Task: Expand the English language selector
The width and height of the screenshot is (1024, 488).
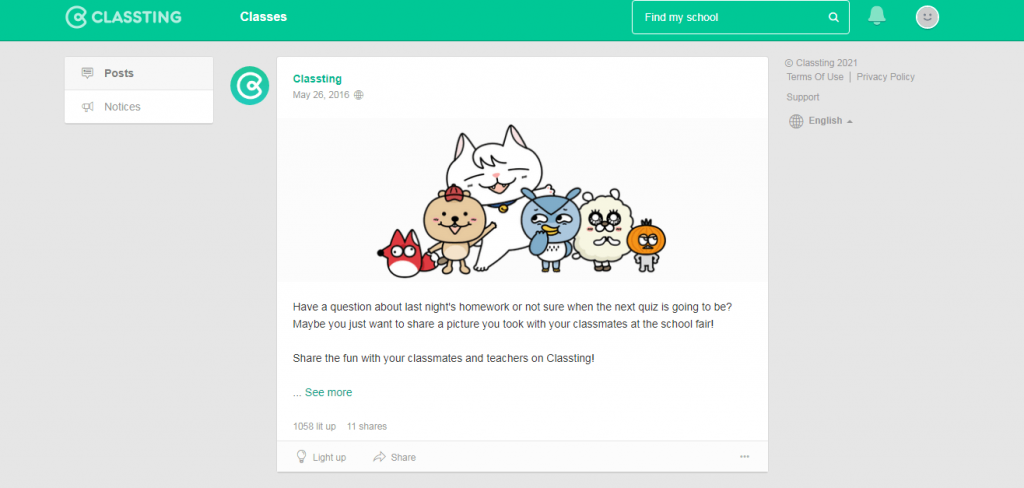Action: pos(821,121)
